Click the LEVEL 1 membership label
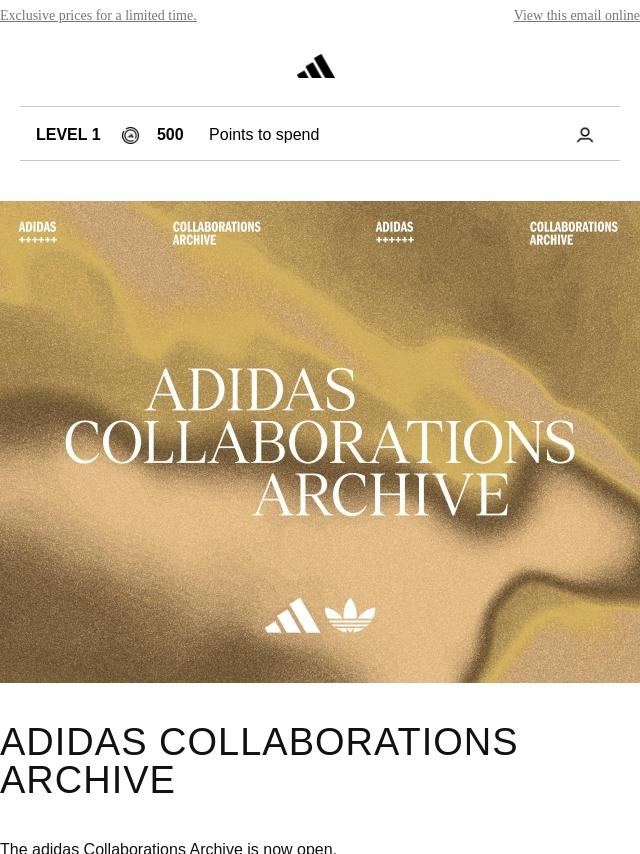640x854 pixels. point(68,135)
